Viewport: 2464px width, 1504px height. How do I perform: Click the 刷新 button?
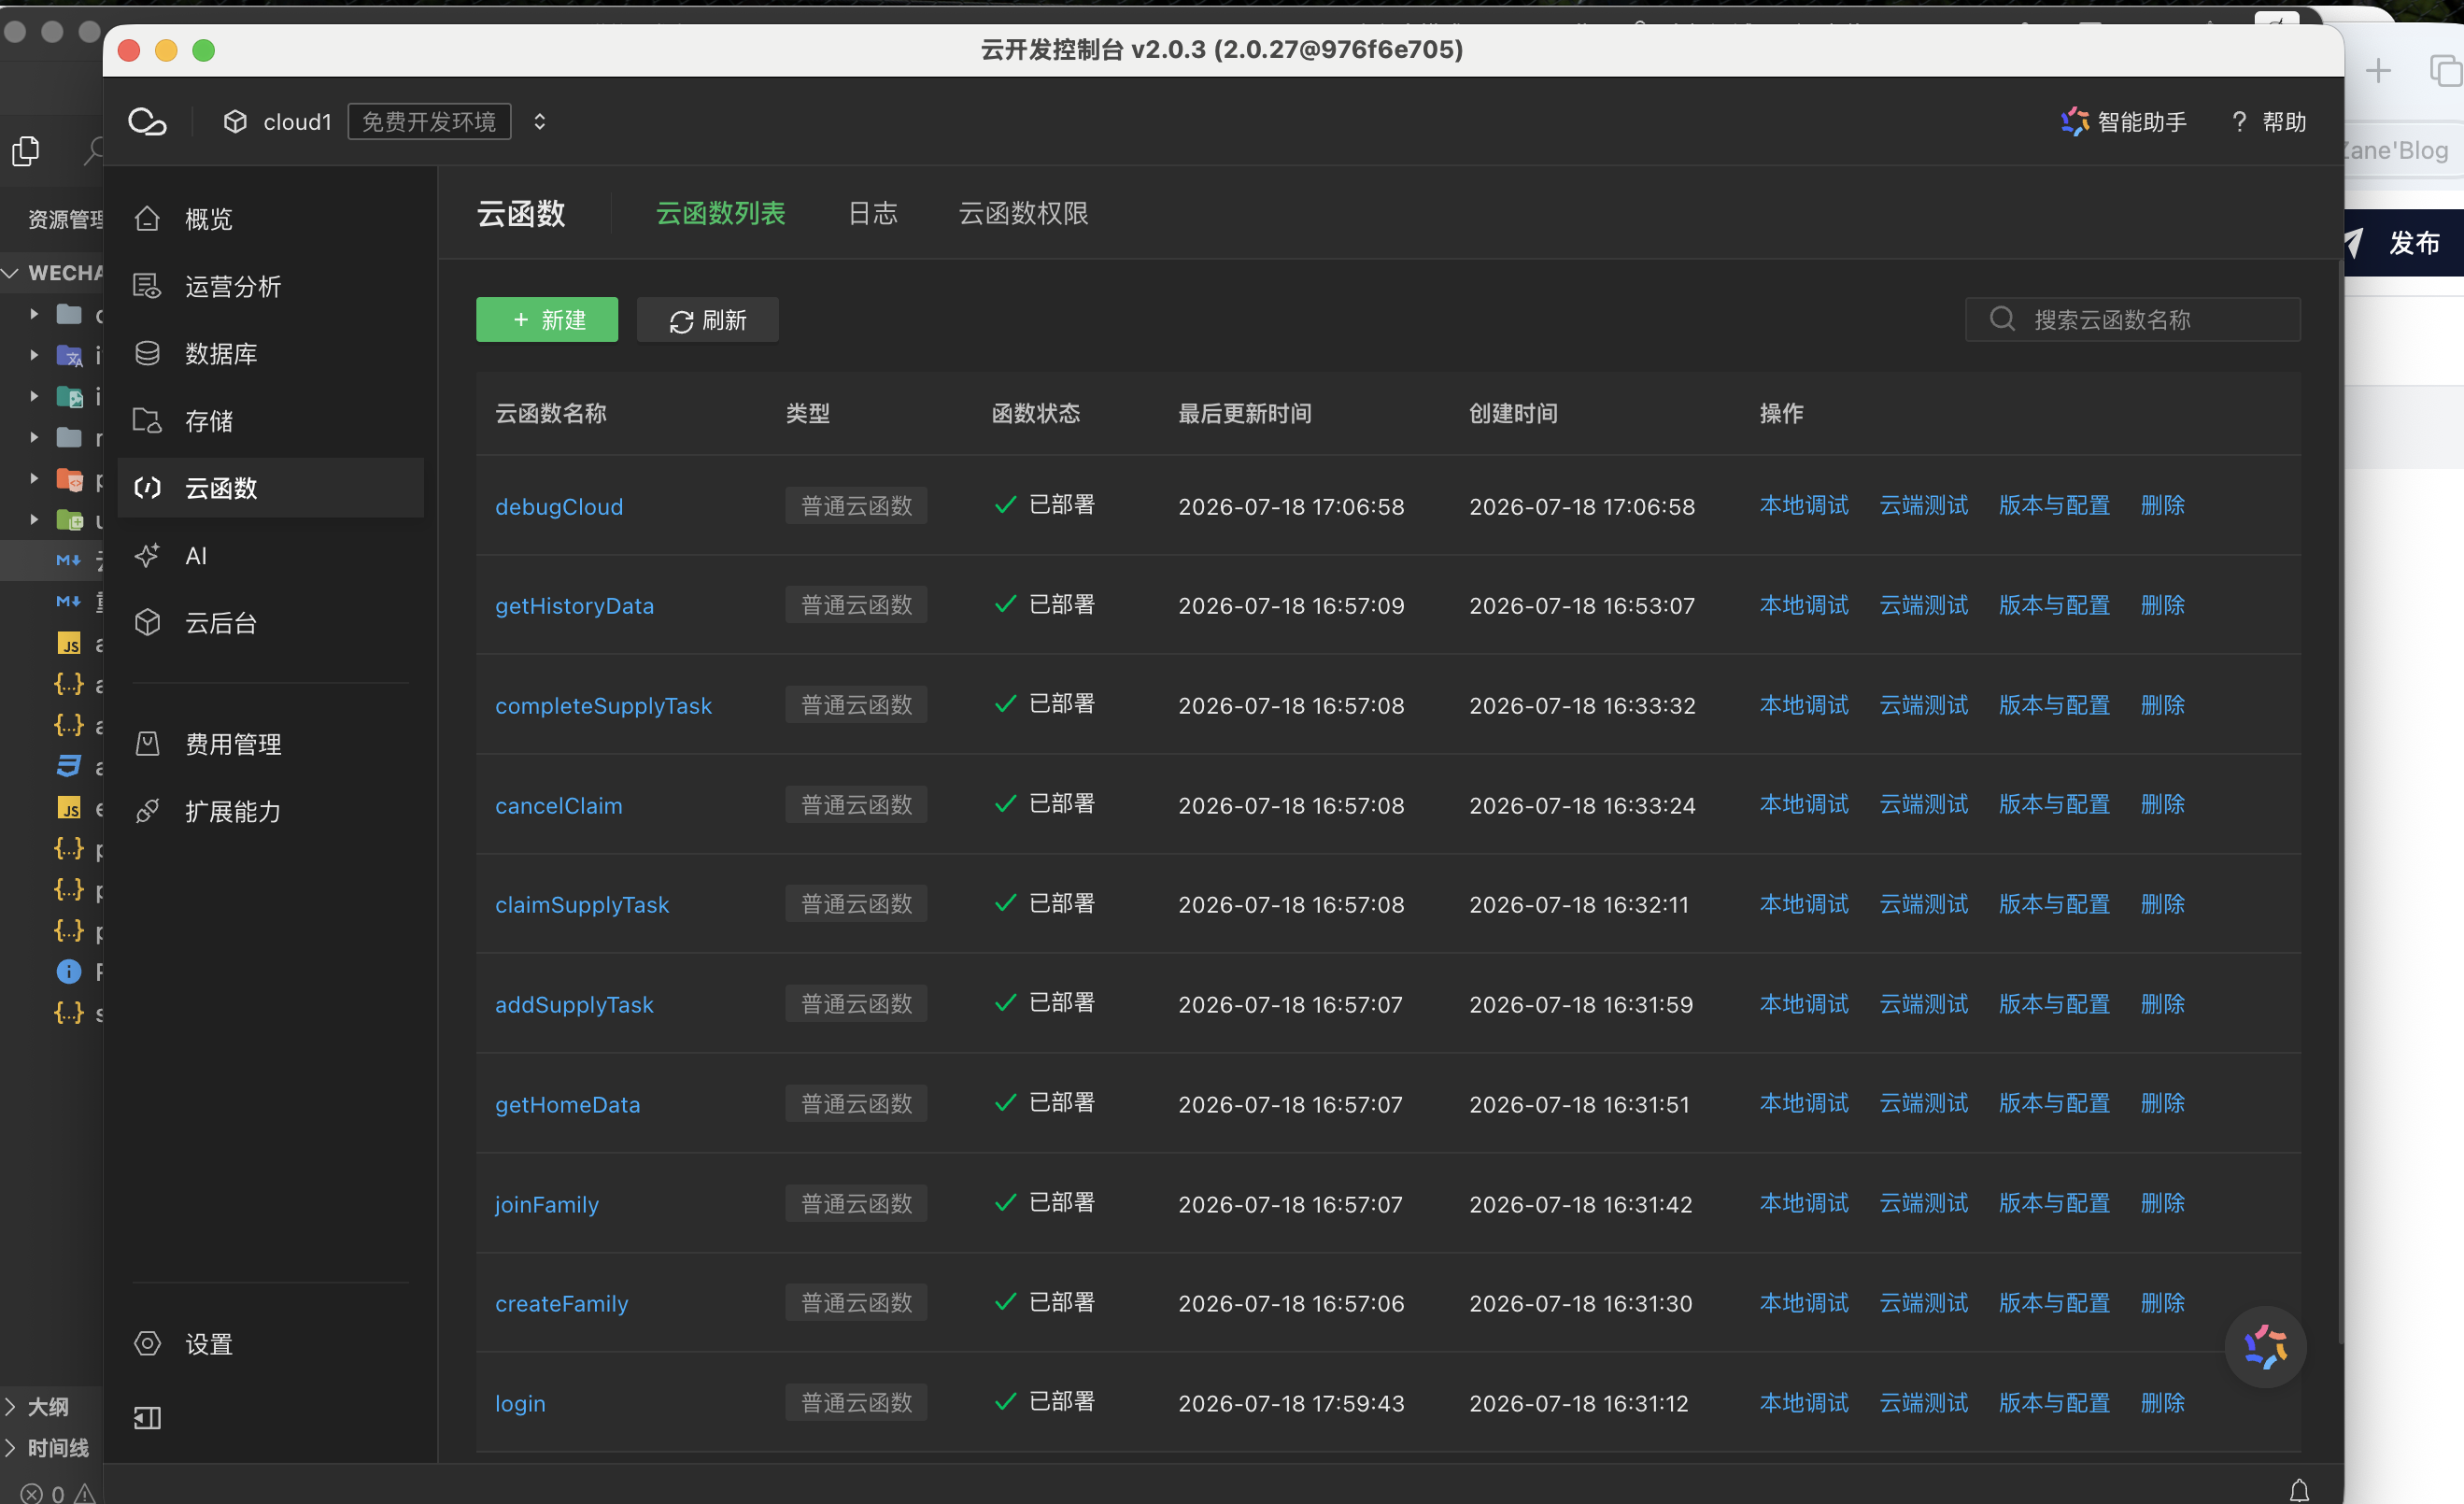click(x=708, y=320)
